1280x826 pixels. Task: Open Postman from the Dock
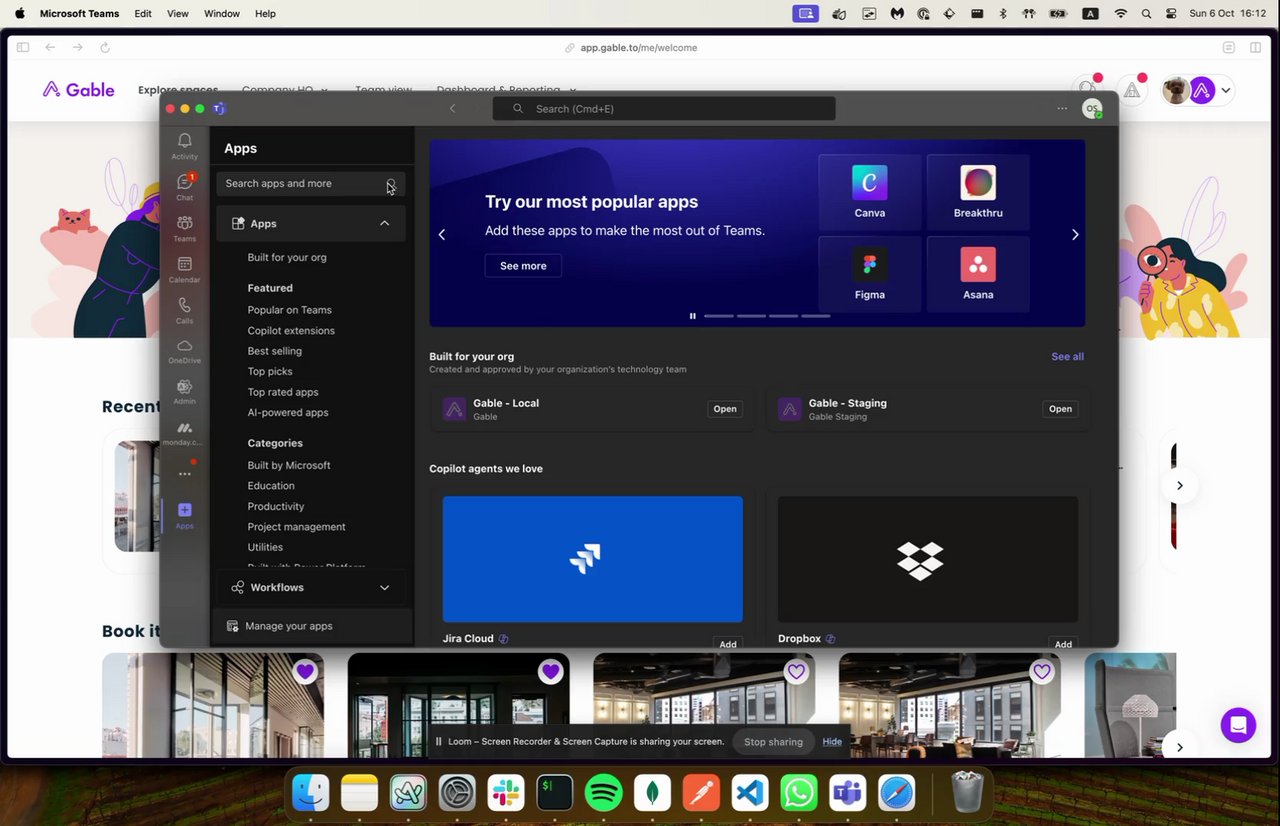pos(701,793)
